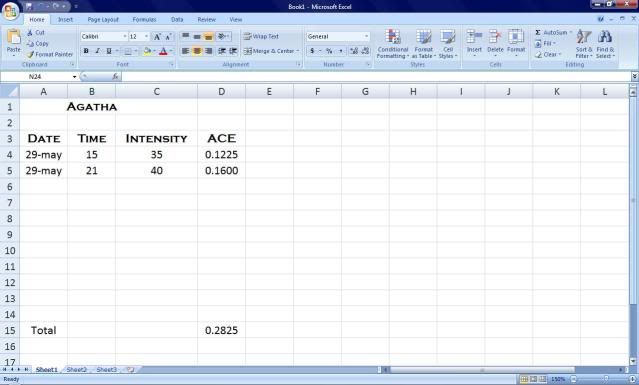Switch to the Formulas ribbon tab
639x385 pixels.
[144, 20]
